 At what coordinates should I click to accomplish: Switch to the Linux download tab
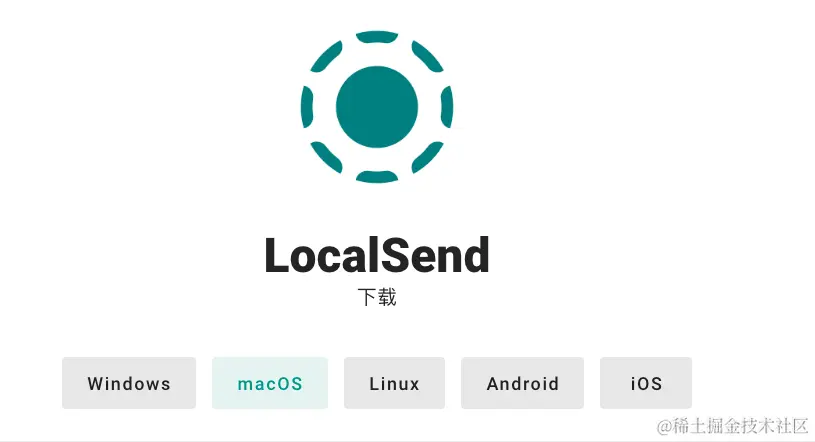click(x=395, y=383)
